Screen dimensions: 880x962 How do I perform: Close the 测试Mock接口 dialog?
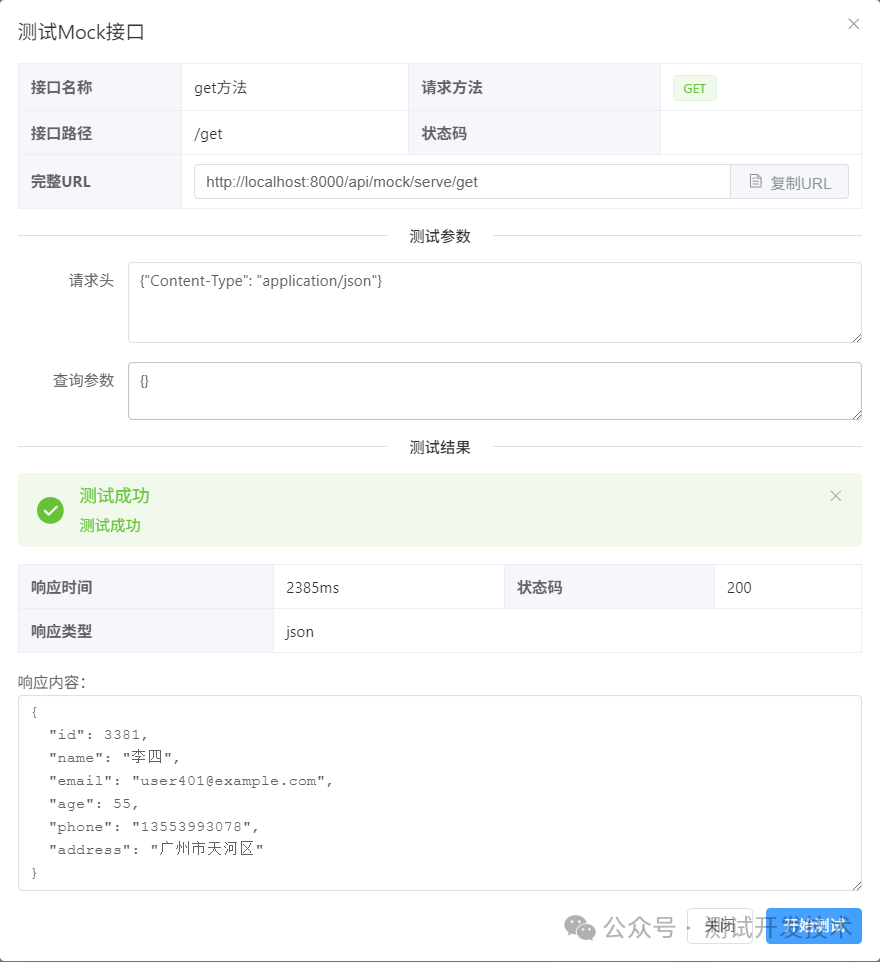(x=853, y=23)
